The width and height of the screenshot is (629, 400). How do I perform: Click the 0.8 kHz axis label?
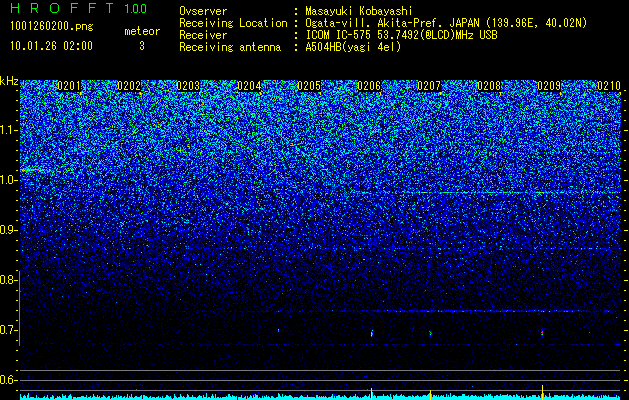8,280
